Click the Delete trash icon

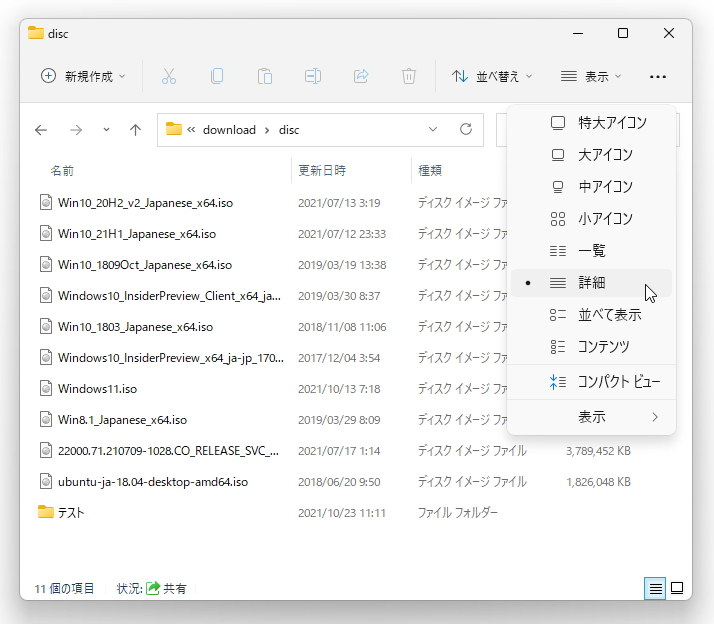pyautogui.click(x=409, y=76)
